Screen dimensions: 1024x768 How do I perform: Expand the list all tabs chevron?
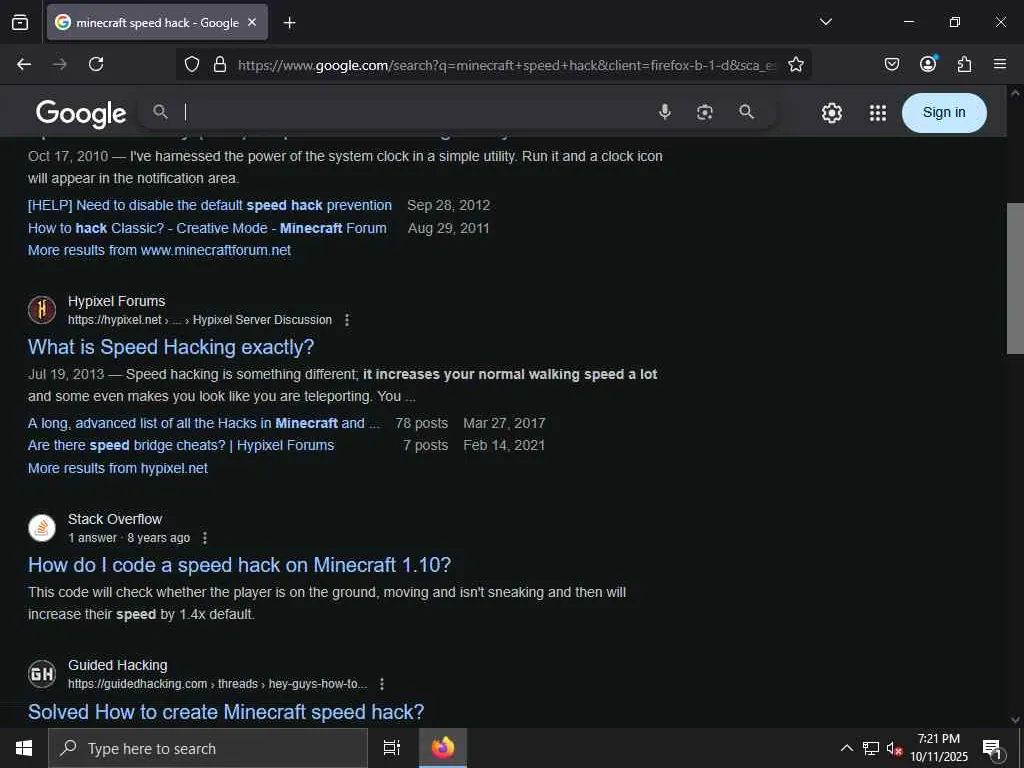coord(825,22)
